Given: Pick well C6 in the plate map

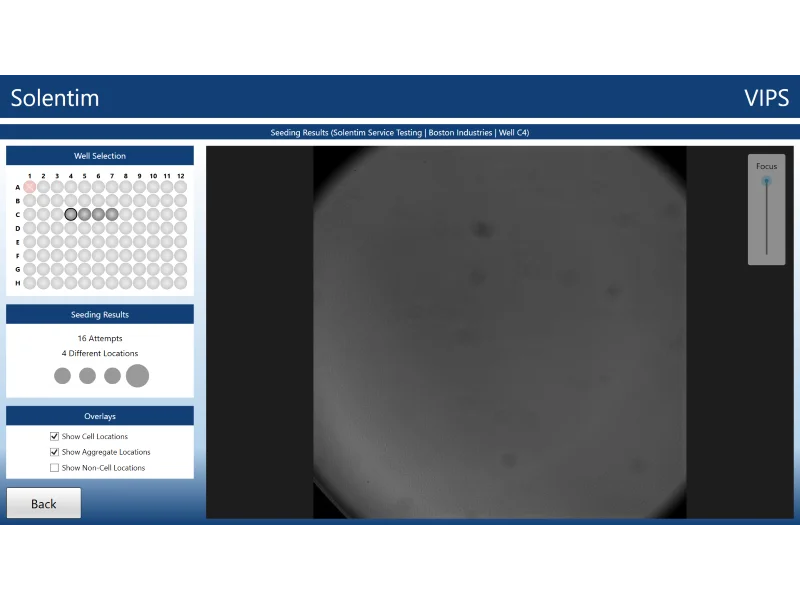Looking at the screenshot, I should tap(98, 214).
